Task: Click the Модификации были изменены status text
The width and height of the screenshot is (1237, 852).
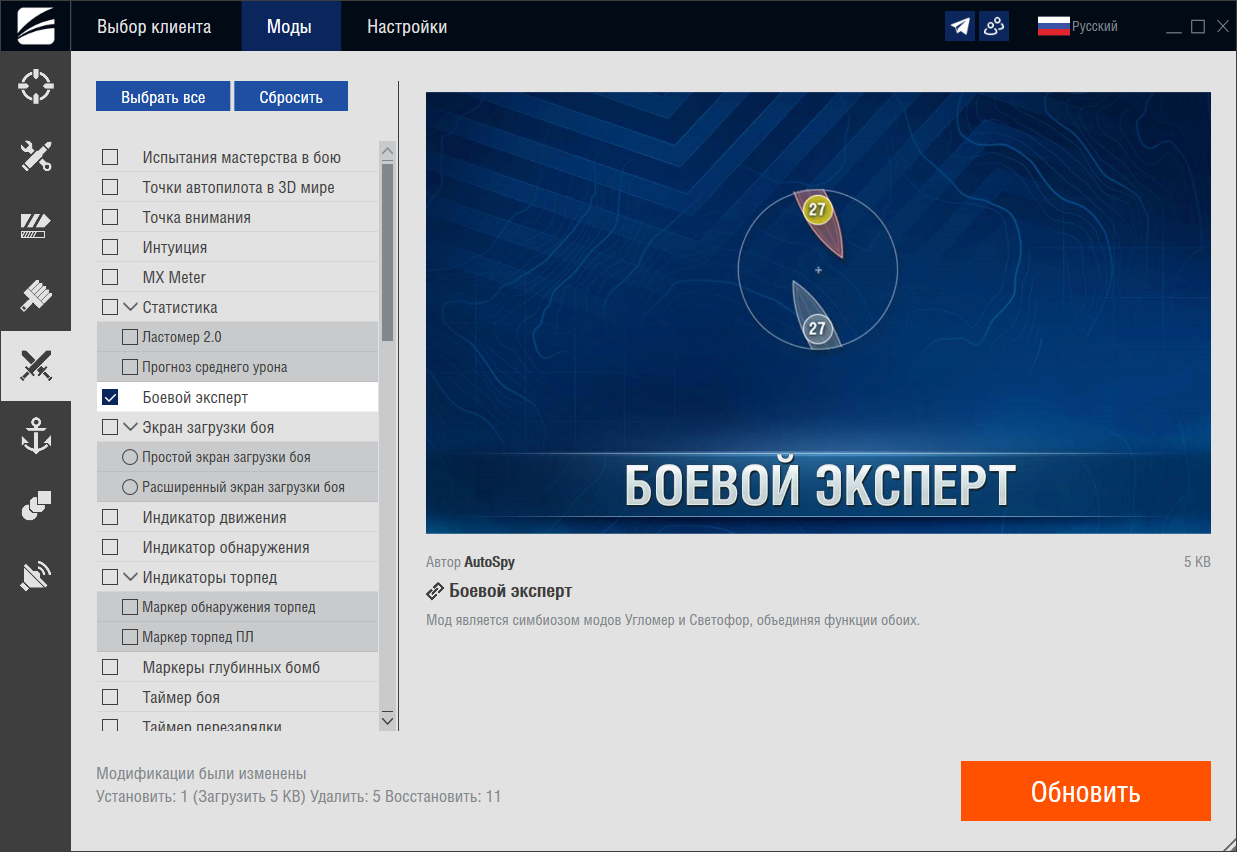Action: click(x=201, y=774)
